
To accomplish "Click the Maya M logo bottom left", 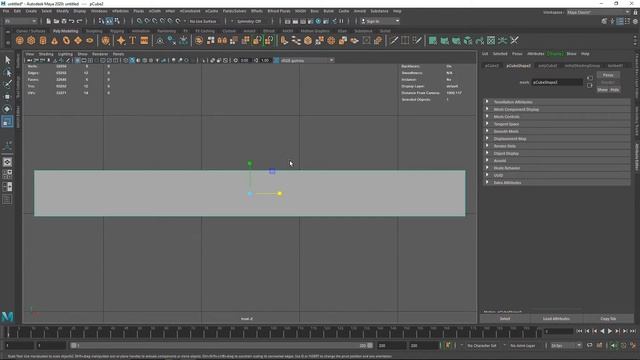I will pyautogui.click(x=7, y=316).
